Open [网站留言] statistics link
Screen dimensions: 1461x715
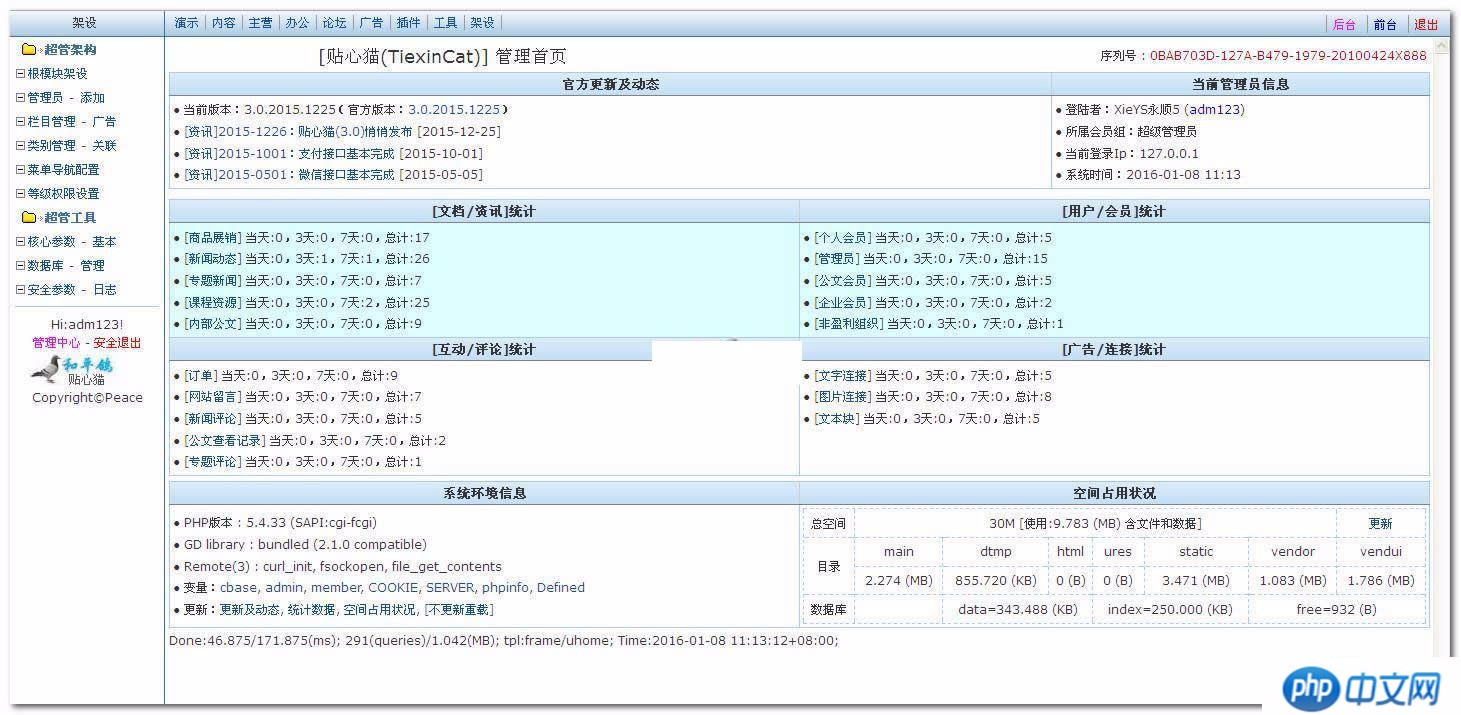tap(213, 397)
